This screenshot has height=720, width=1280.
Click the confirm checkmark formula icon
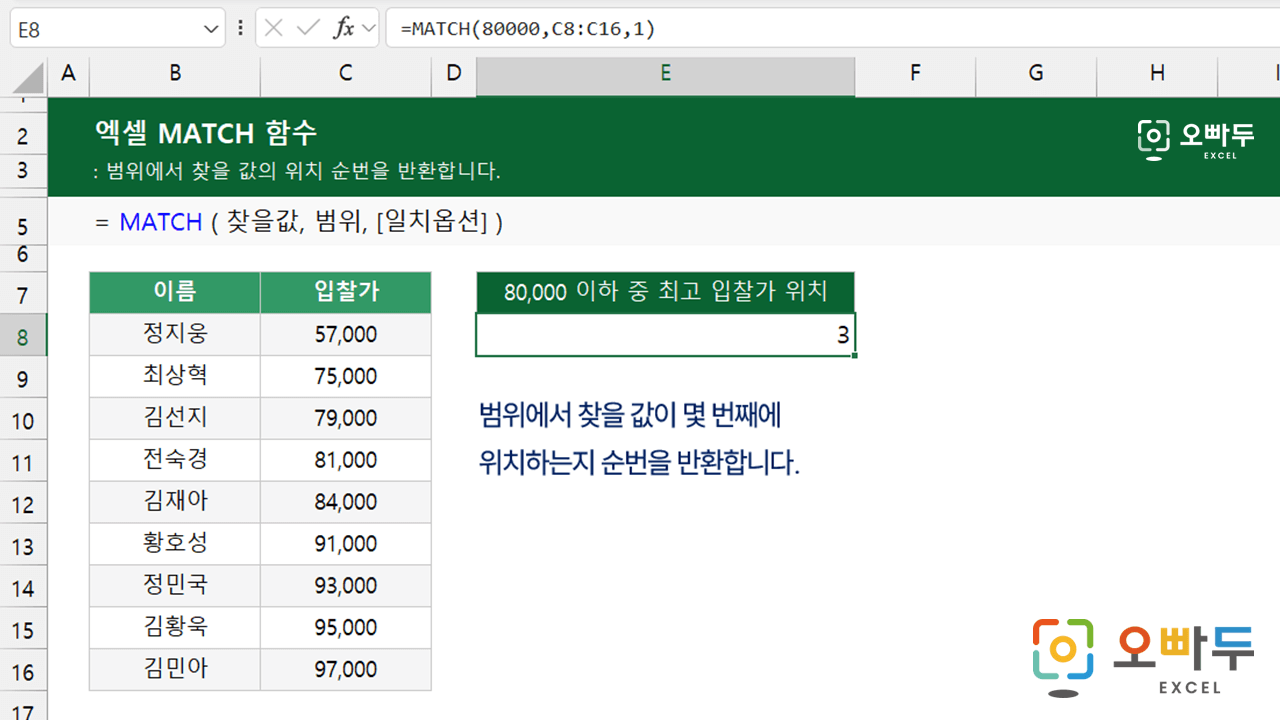(x=308, y=28)
